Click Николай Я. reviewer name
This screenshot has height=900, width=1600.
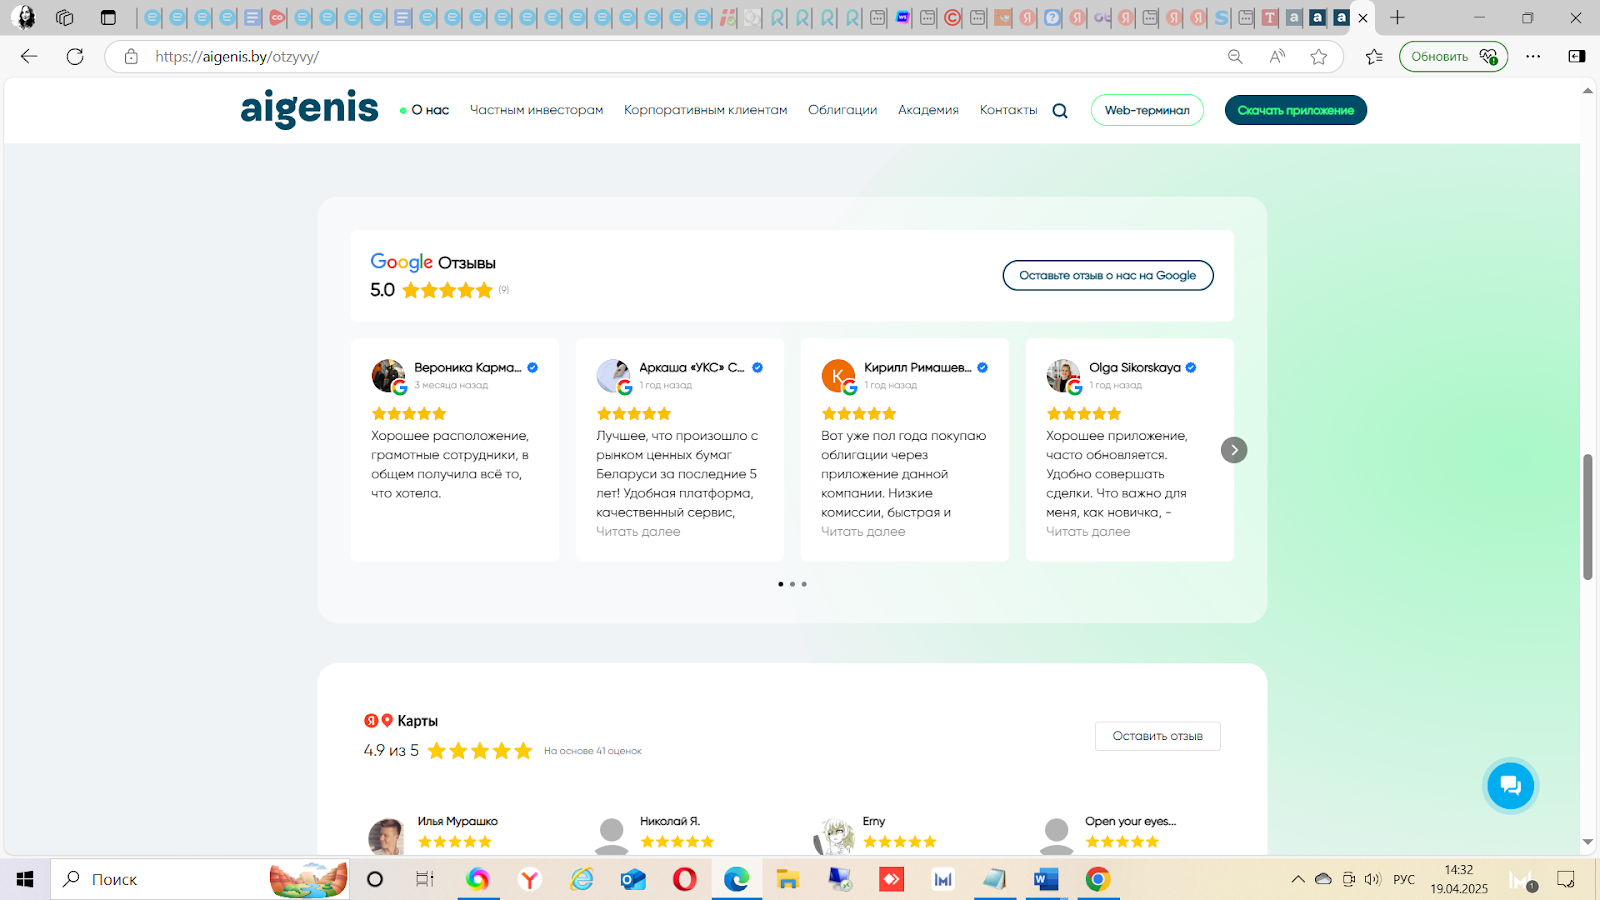[x=670, y=821]
